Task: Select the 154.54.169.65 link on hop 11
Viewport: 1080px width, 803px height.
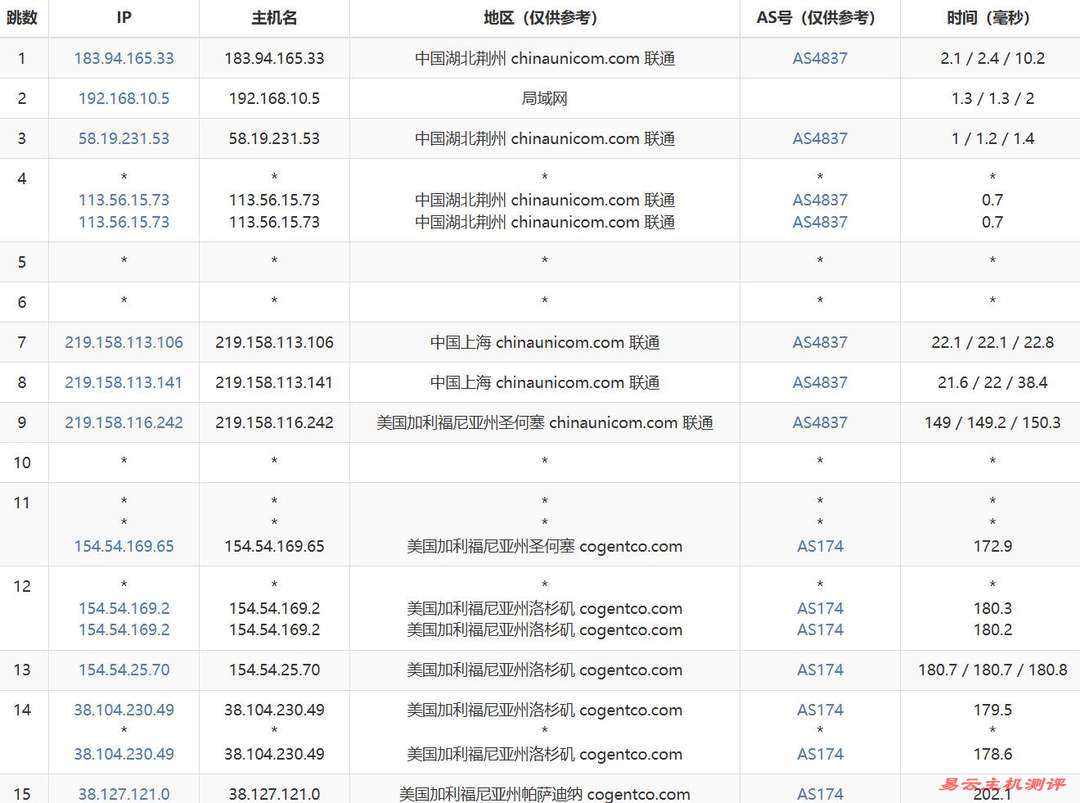Action: pos(123,546)
